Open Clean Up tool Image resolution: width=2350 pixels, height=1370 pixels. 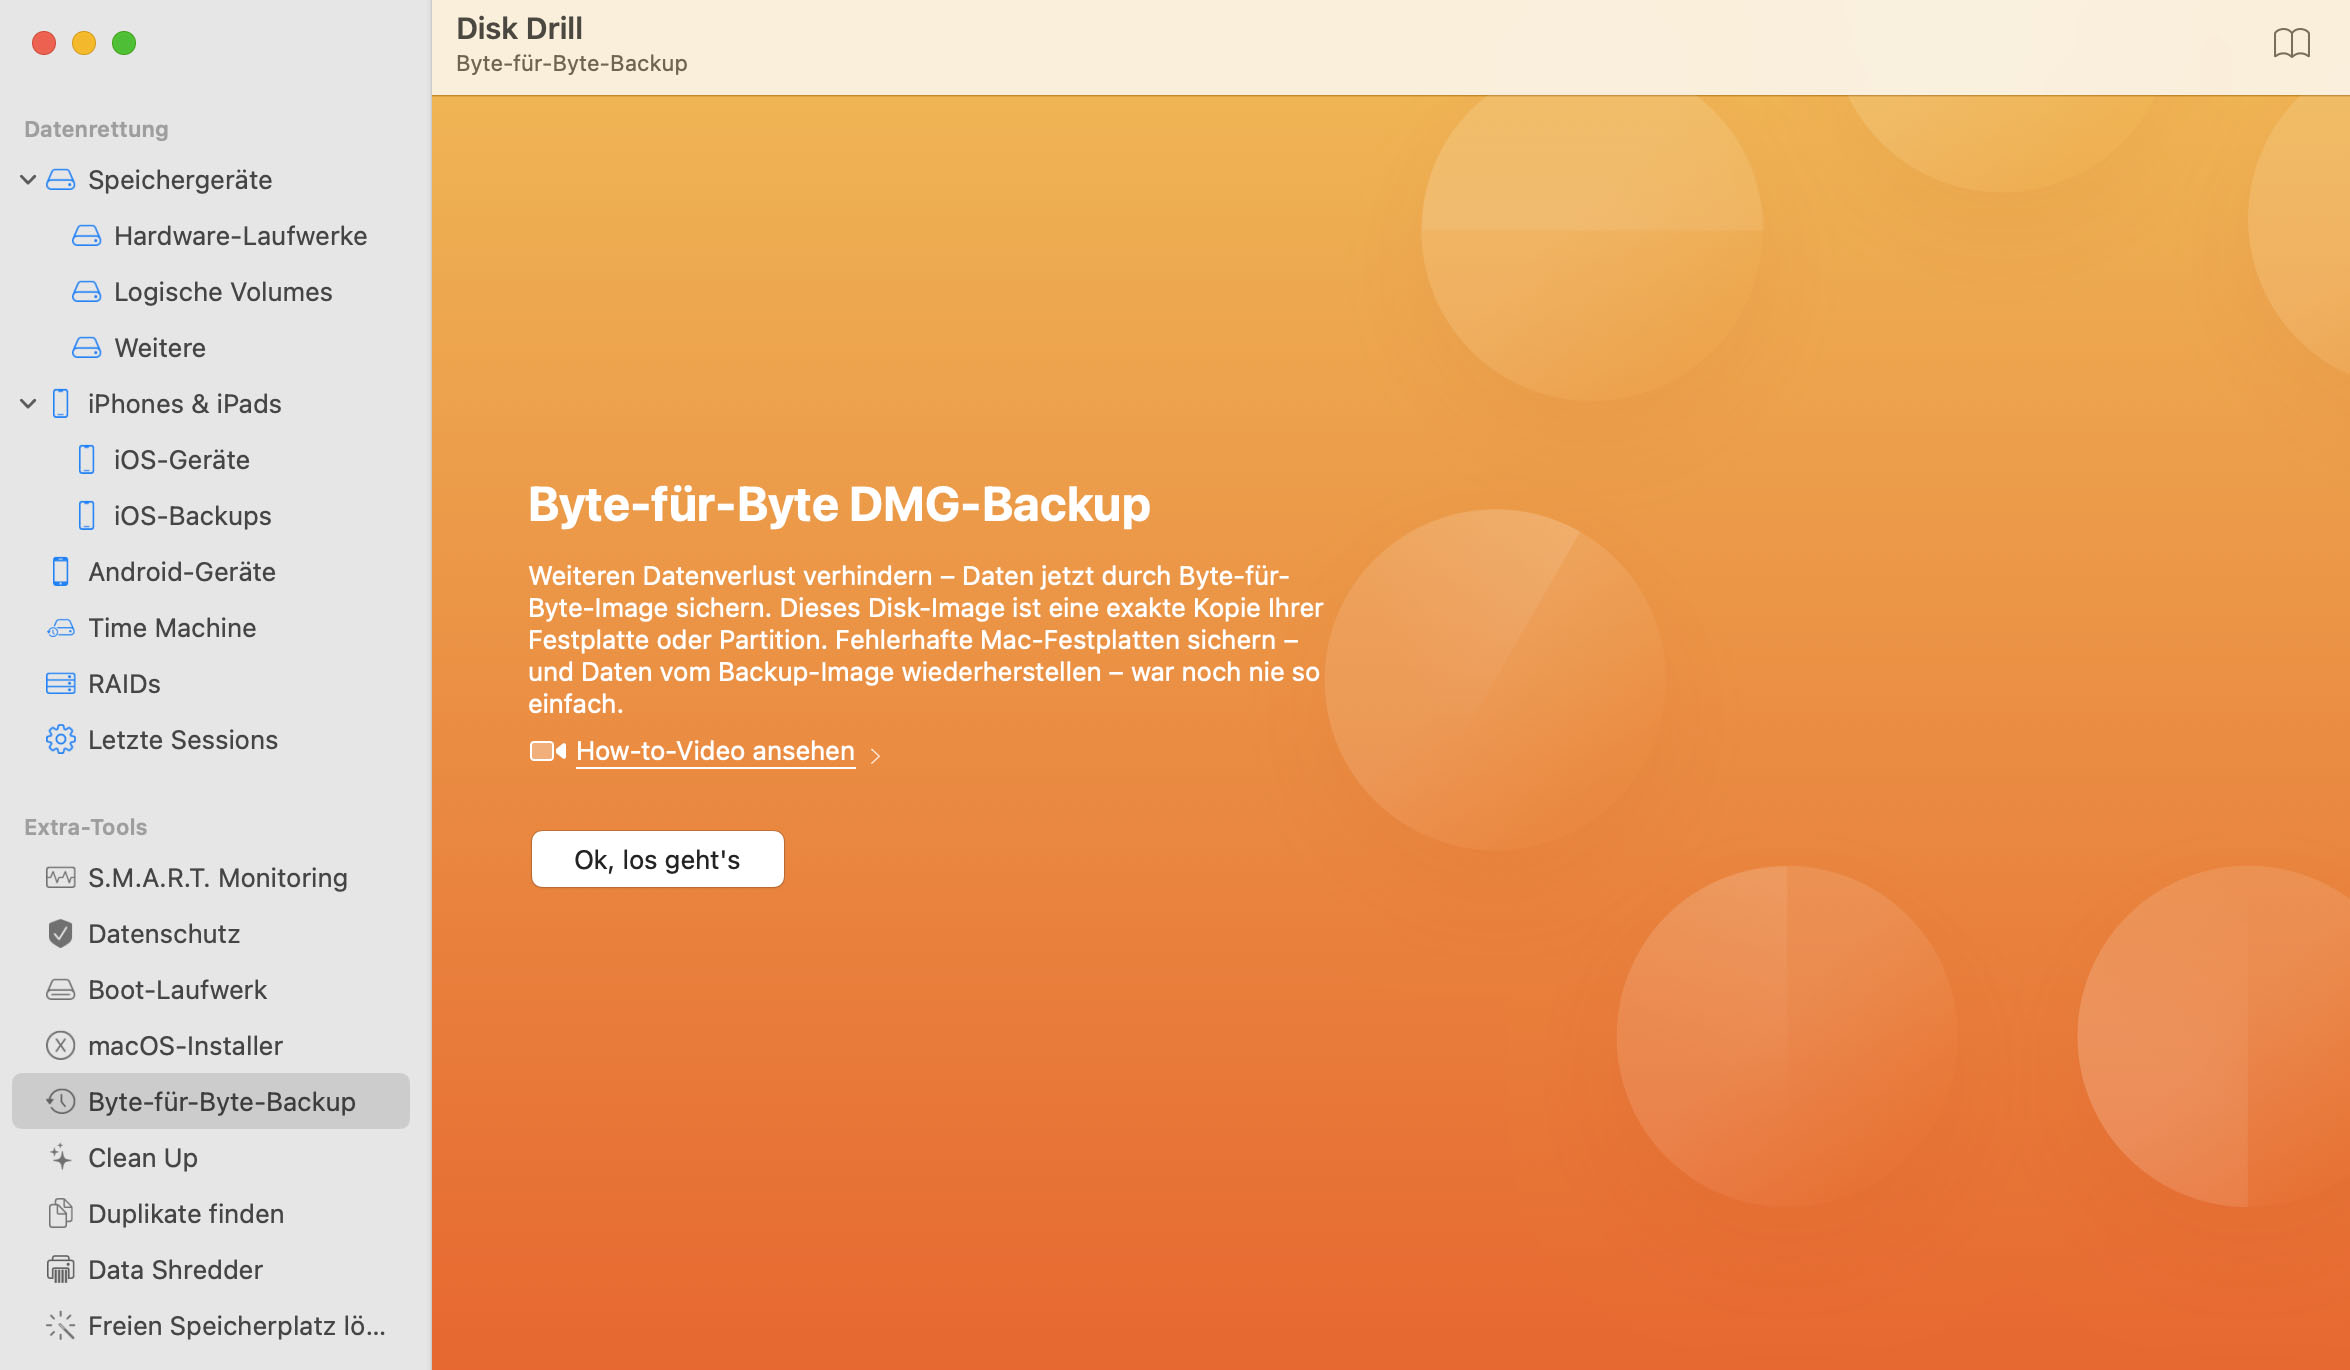[142, 1156]
